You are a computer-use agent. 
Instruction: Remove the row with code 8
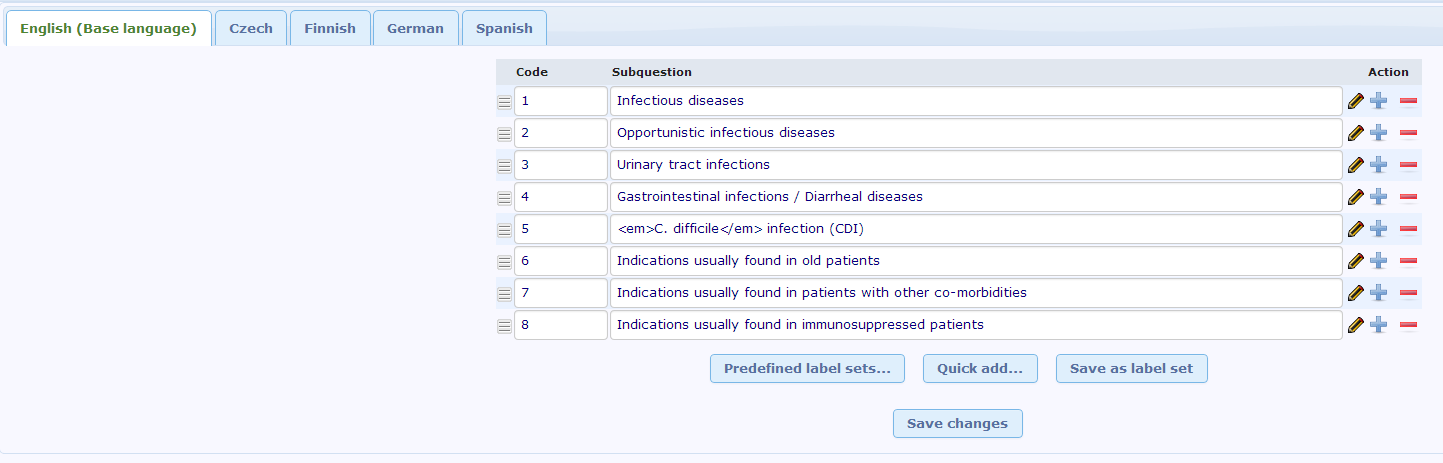(1408, 325)
